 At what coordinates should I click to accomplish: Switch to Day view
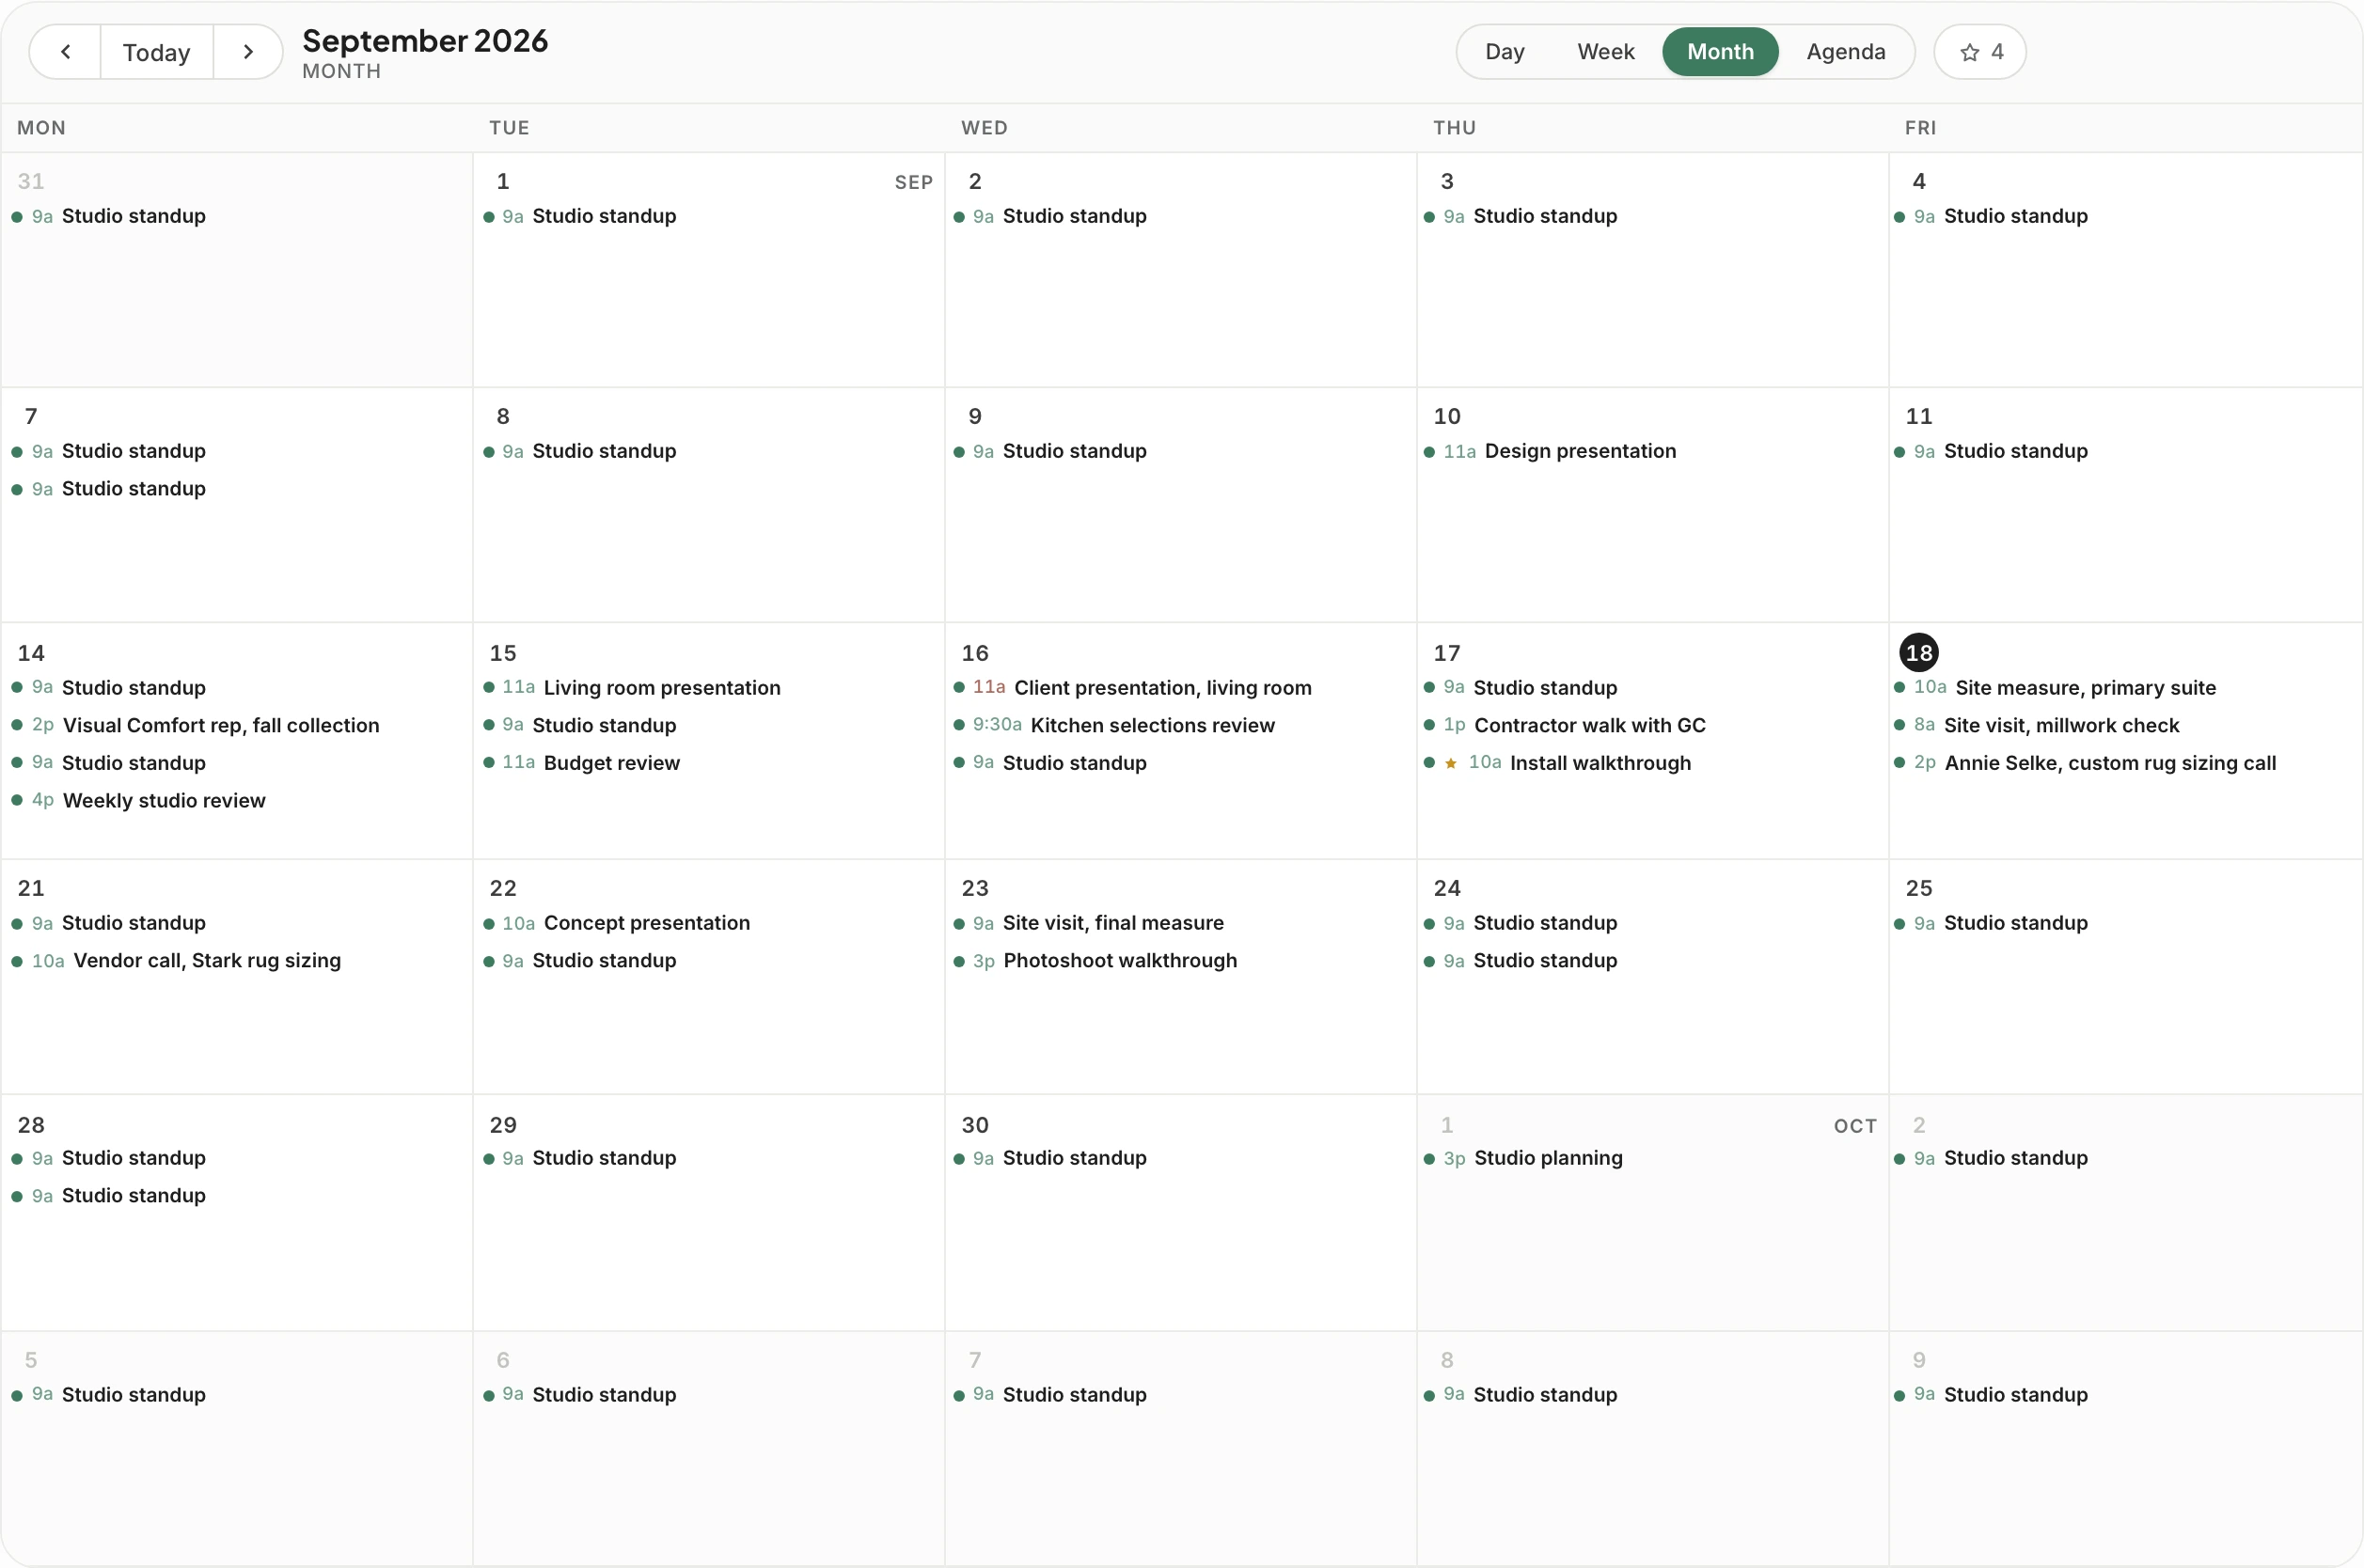pyautogui.click(x=1504, y=52)
